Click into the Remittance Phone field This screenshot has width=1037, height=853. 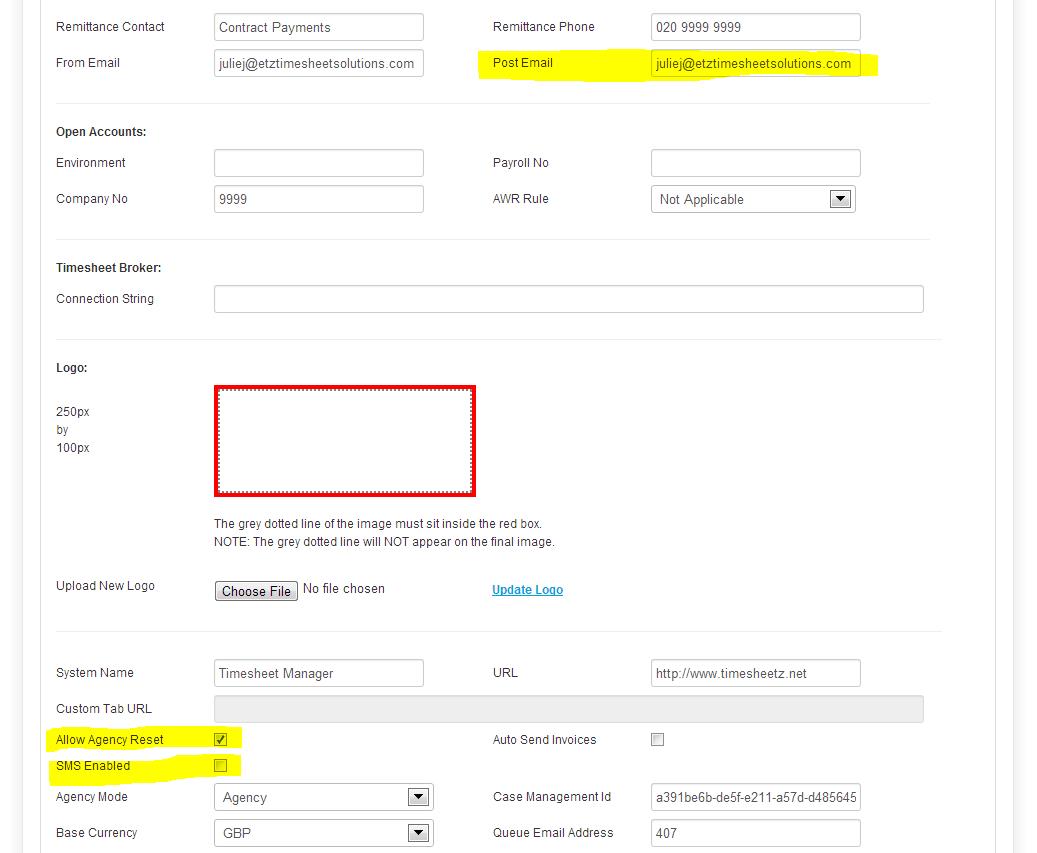point(755,27)
